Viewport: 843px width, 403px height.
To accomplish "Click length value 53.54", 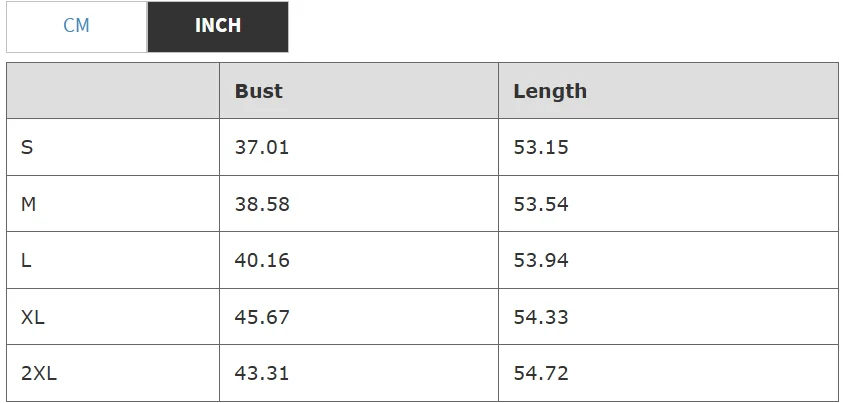I will tap(541, 204).
